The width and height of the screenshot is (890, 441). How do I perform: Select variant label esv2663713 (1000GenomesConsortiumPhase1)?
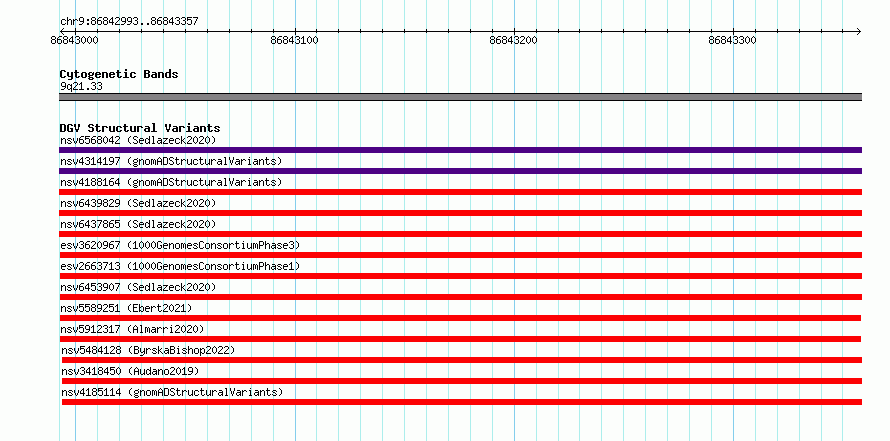pyautogui.click(x=180, y=266)
